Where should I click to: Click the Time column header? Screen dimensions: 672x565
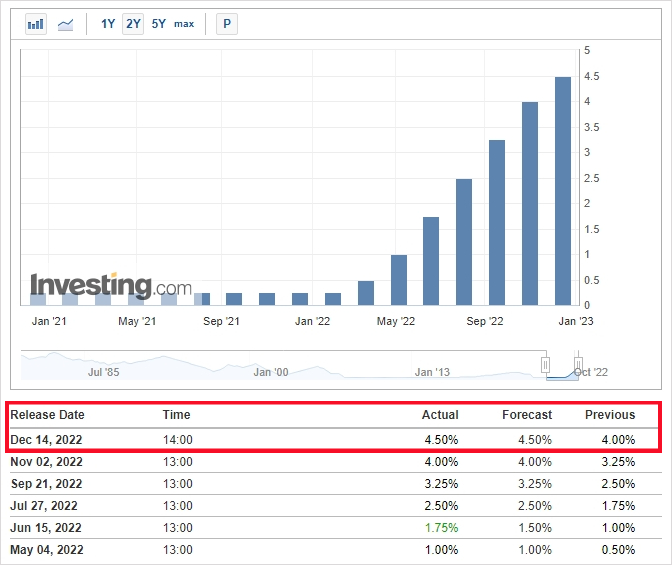coord(176,415)
